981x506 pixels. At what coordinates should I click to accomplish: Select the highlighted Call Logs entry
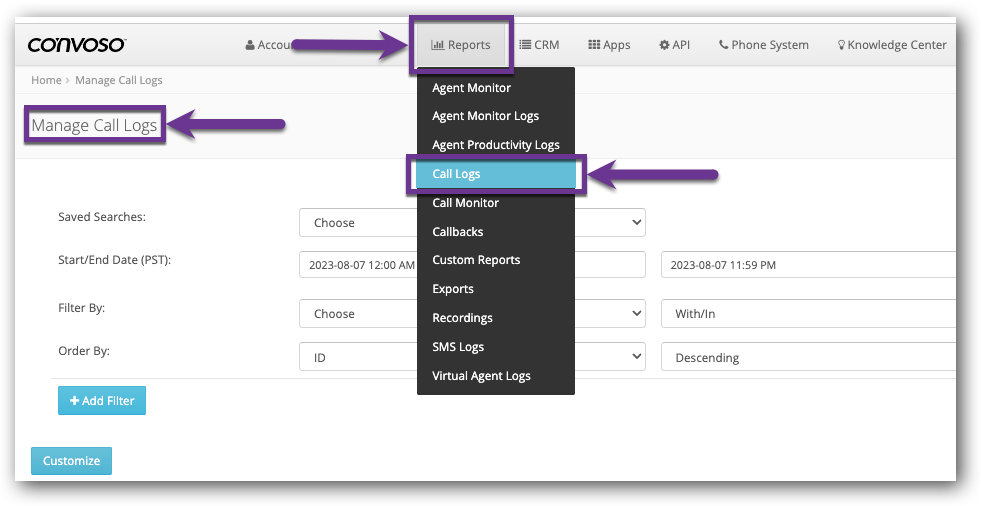496,175
